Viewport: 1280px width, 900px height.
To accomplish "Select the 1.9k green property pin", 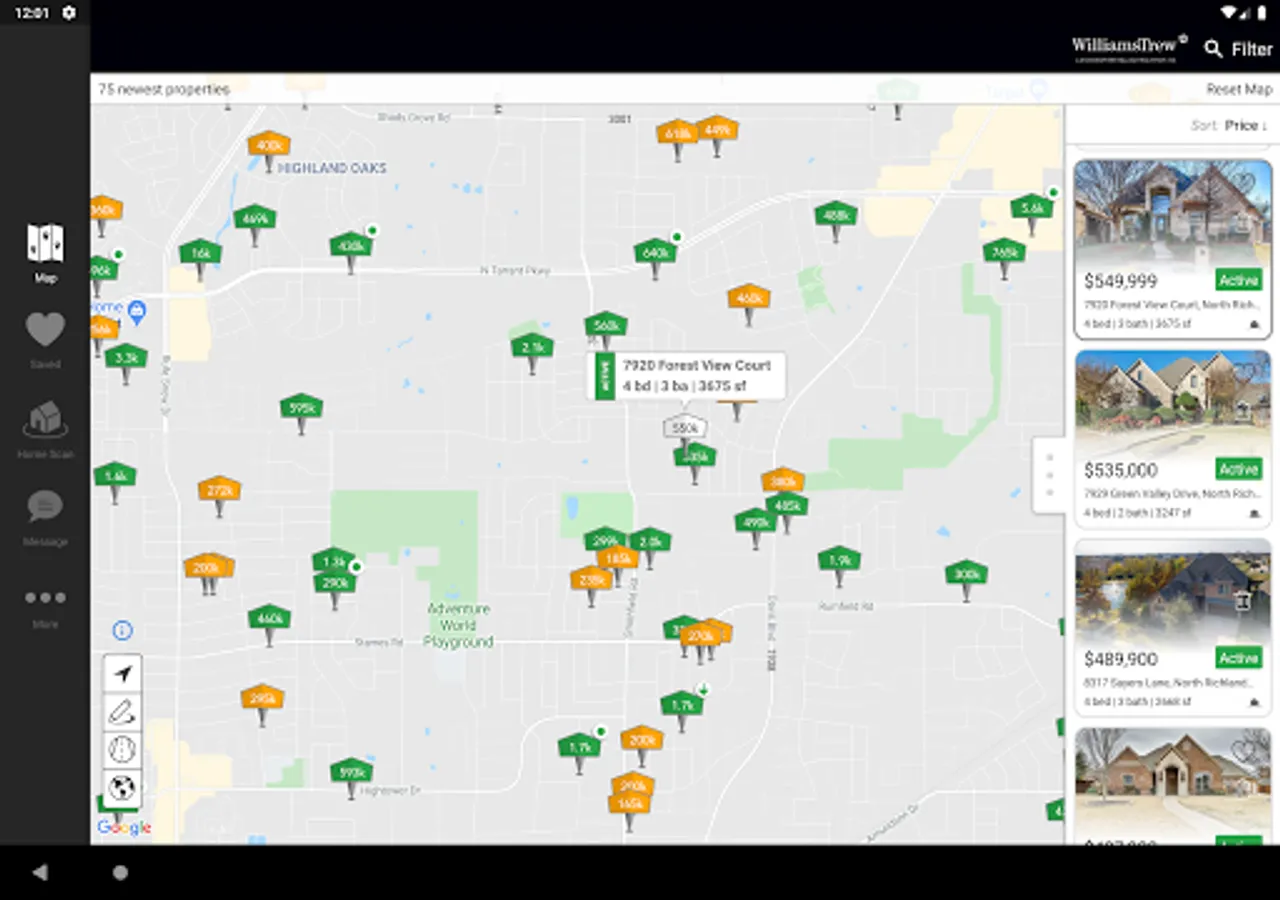I will pos(839,560).
